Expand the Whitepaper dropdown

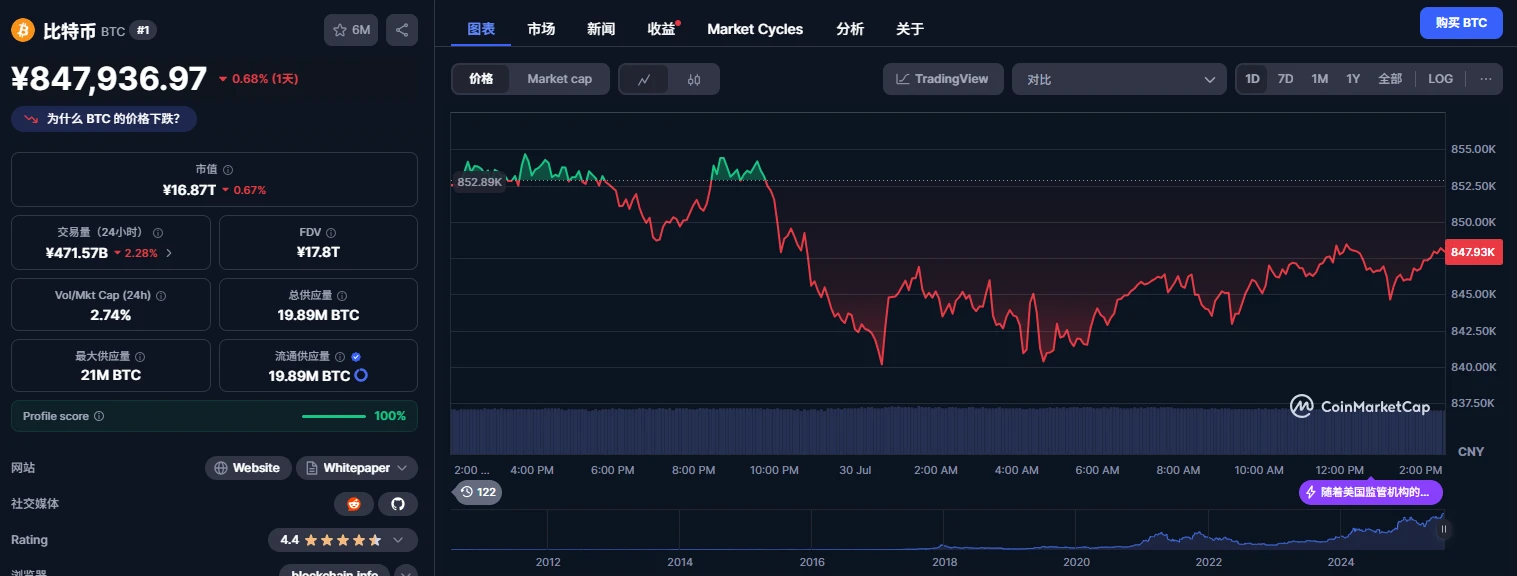click(x=357, y=468)
